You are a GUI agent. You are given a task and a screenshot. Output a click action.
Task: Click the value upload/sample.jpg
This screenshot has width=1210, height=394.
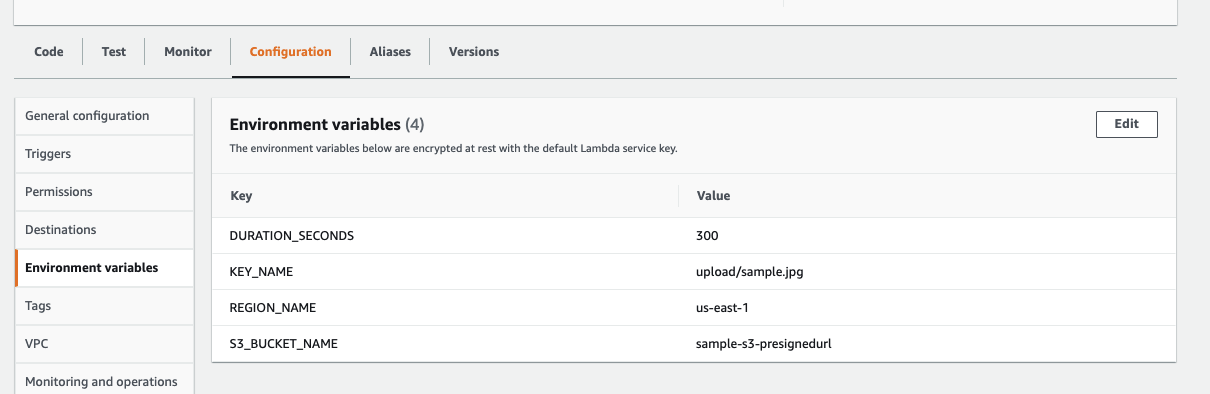pos(749,272)
